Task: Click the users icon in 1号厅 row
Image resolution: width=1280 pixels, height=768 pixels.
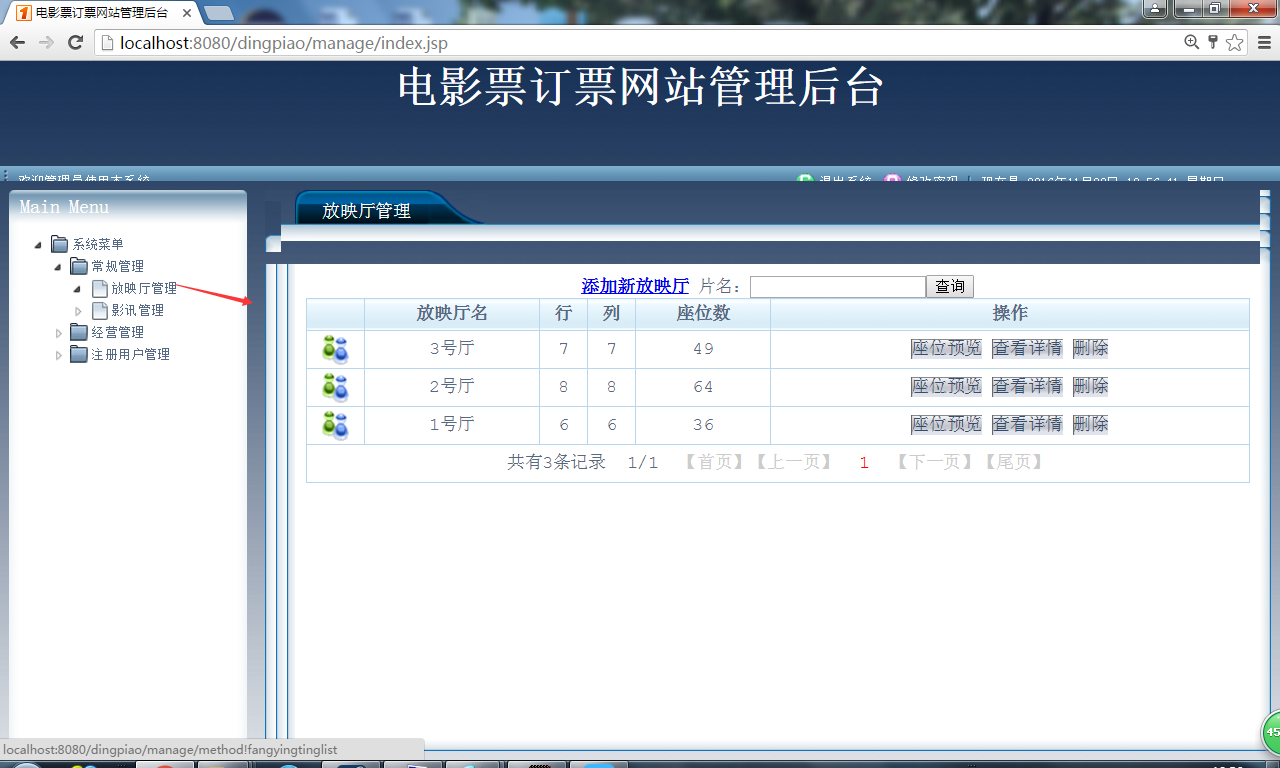Action: click(x=335, y=425)
